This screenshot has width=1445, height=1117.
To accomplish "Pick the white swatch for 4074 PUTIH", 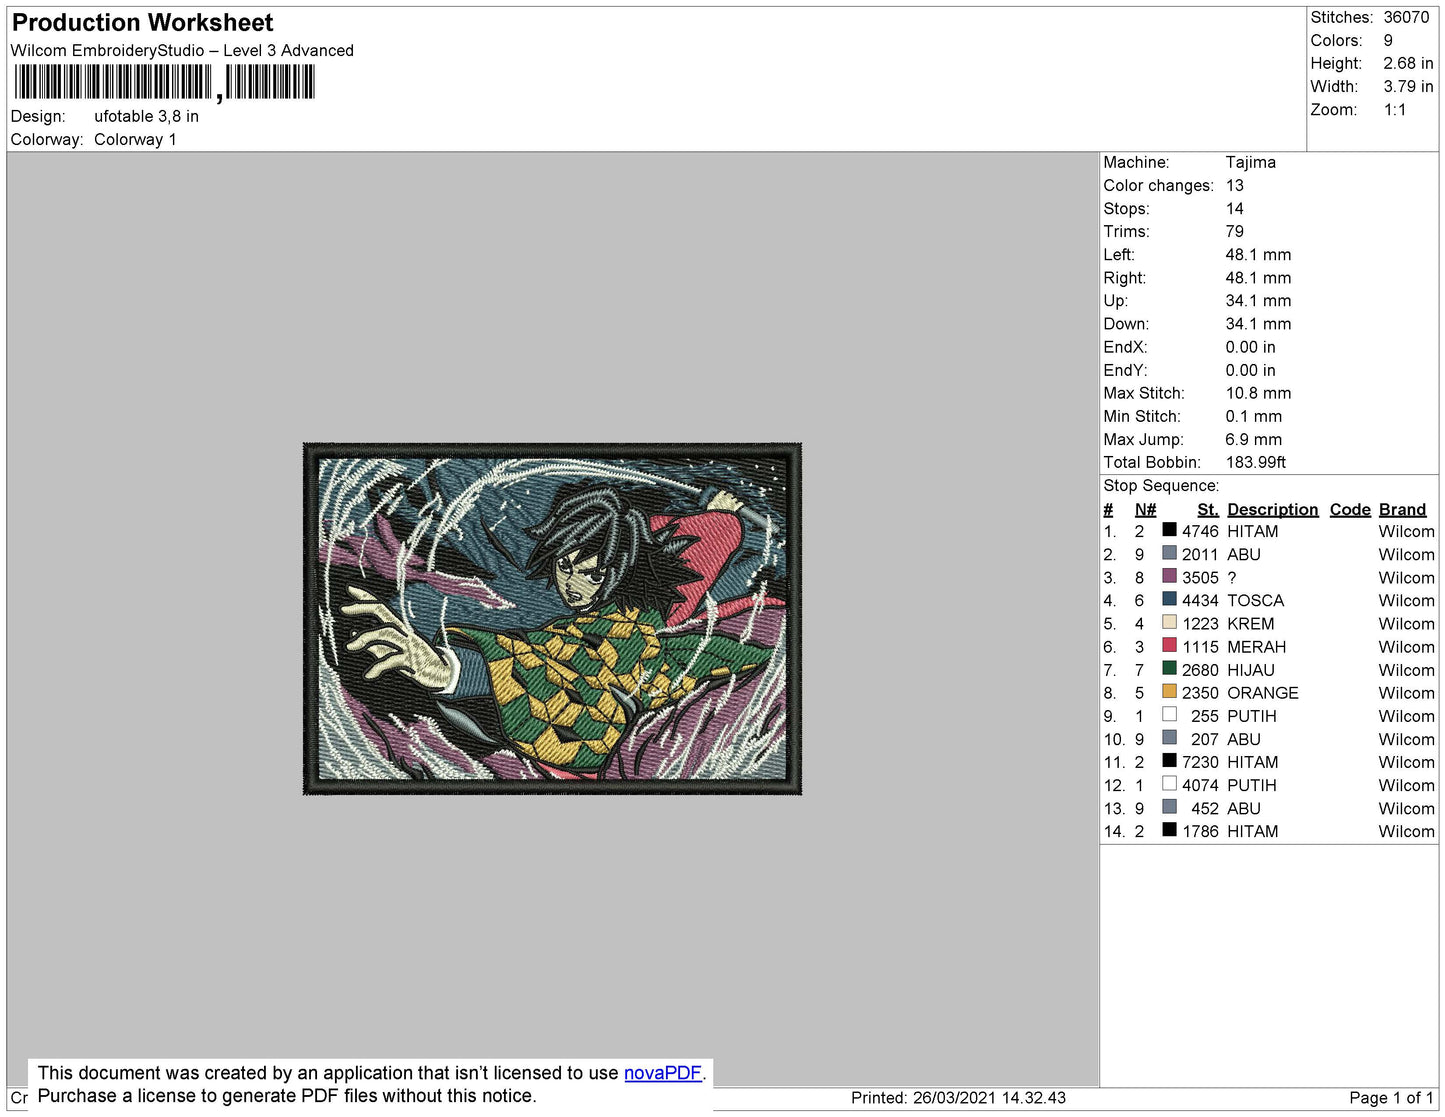I will coord(1169,783).
